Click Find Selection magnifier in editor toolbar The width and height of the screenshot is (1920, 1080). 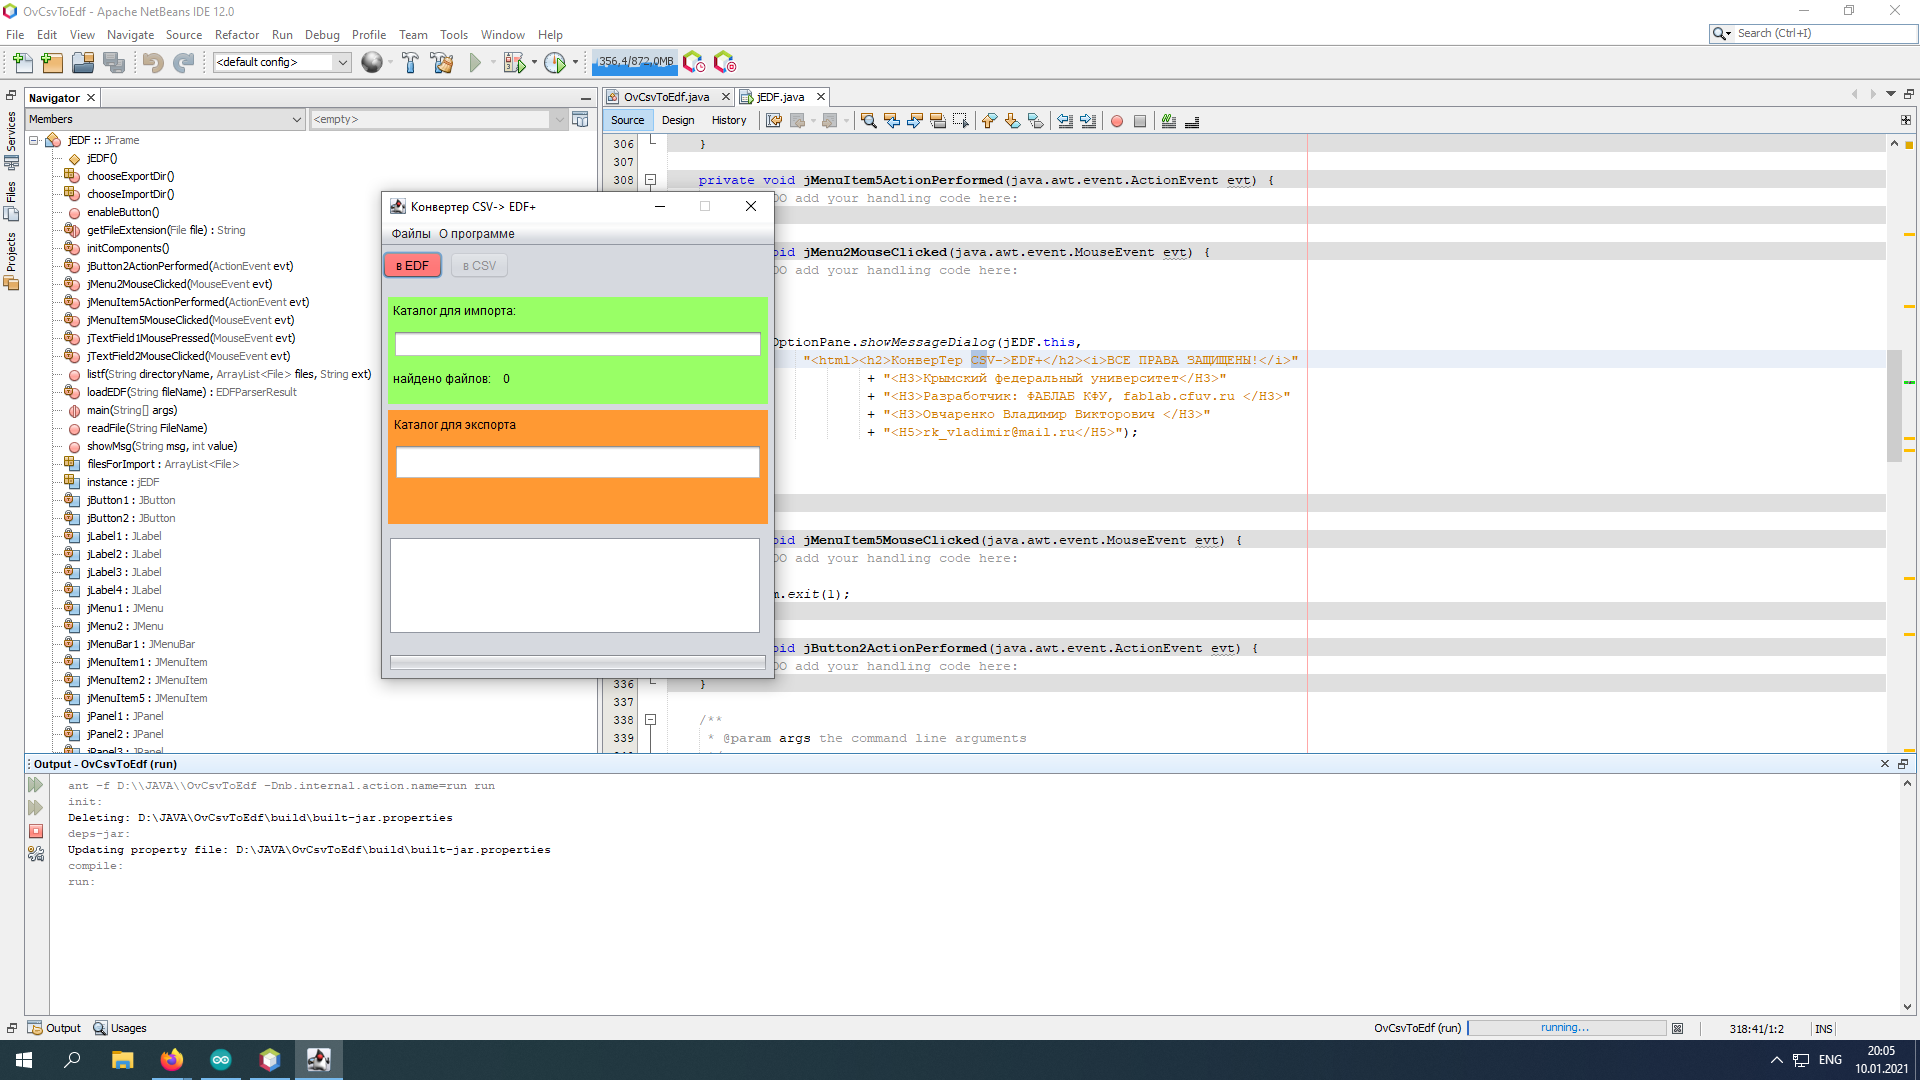[868, 121]
